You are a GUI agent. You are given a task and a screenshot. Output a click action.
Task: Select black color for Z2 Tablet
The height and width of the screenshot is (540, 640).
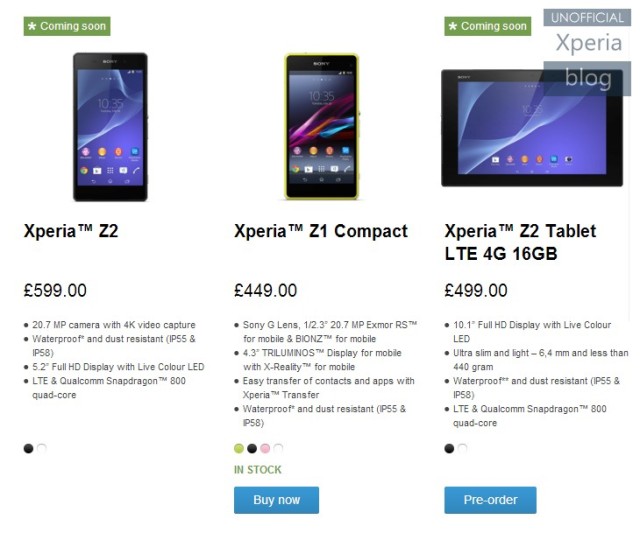(x=449, y=448)
